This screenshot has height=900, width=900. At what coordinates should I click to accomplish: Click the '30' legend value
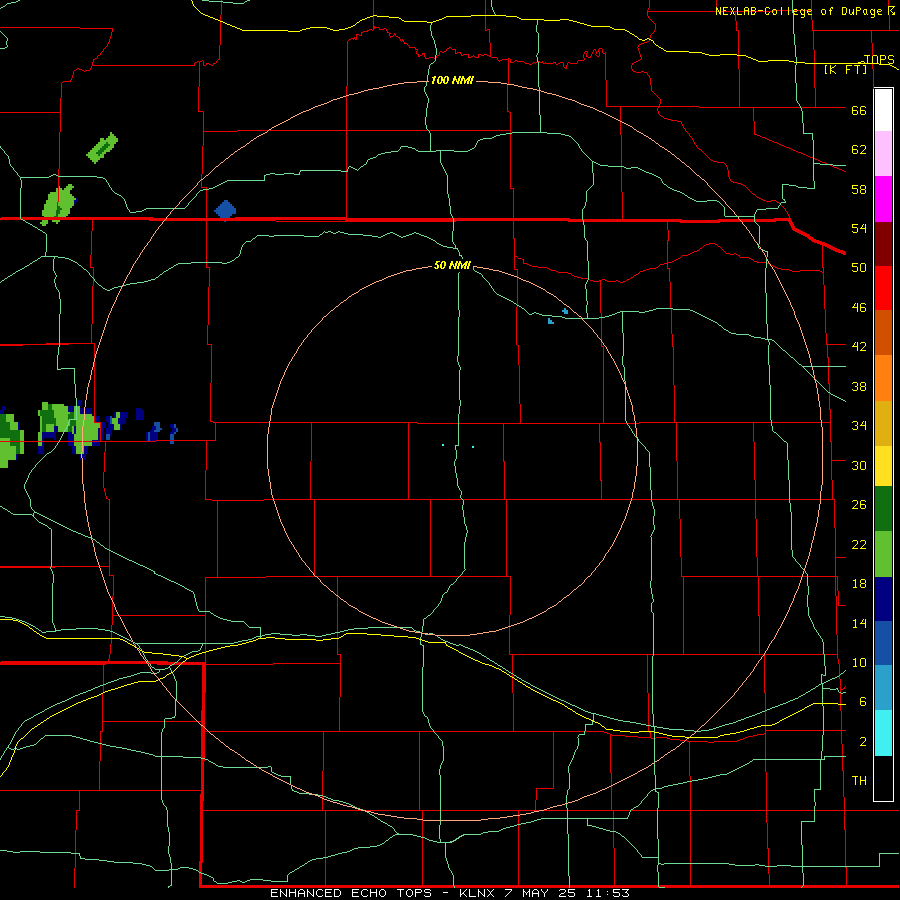859,465
